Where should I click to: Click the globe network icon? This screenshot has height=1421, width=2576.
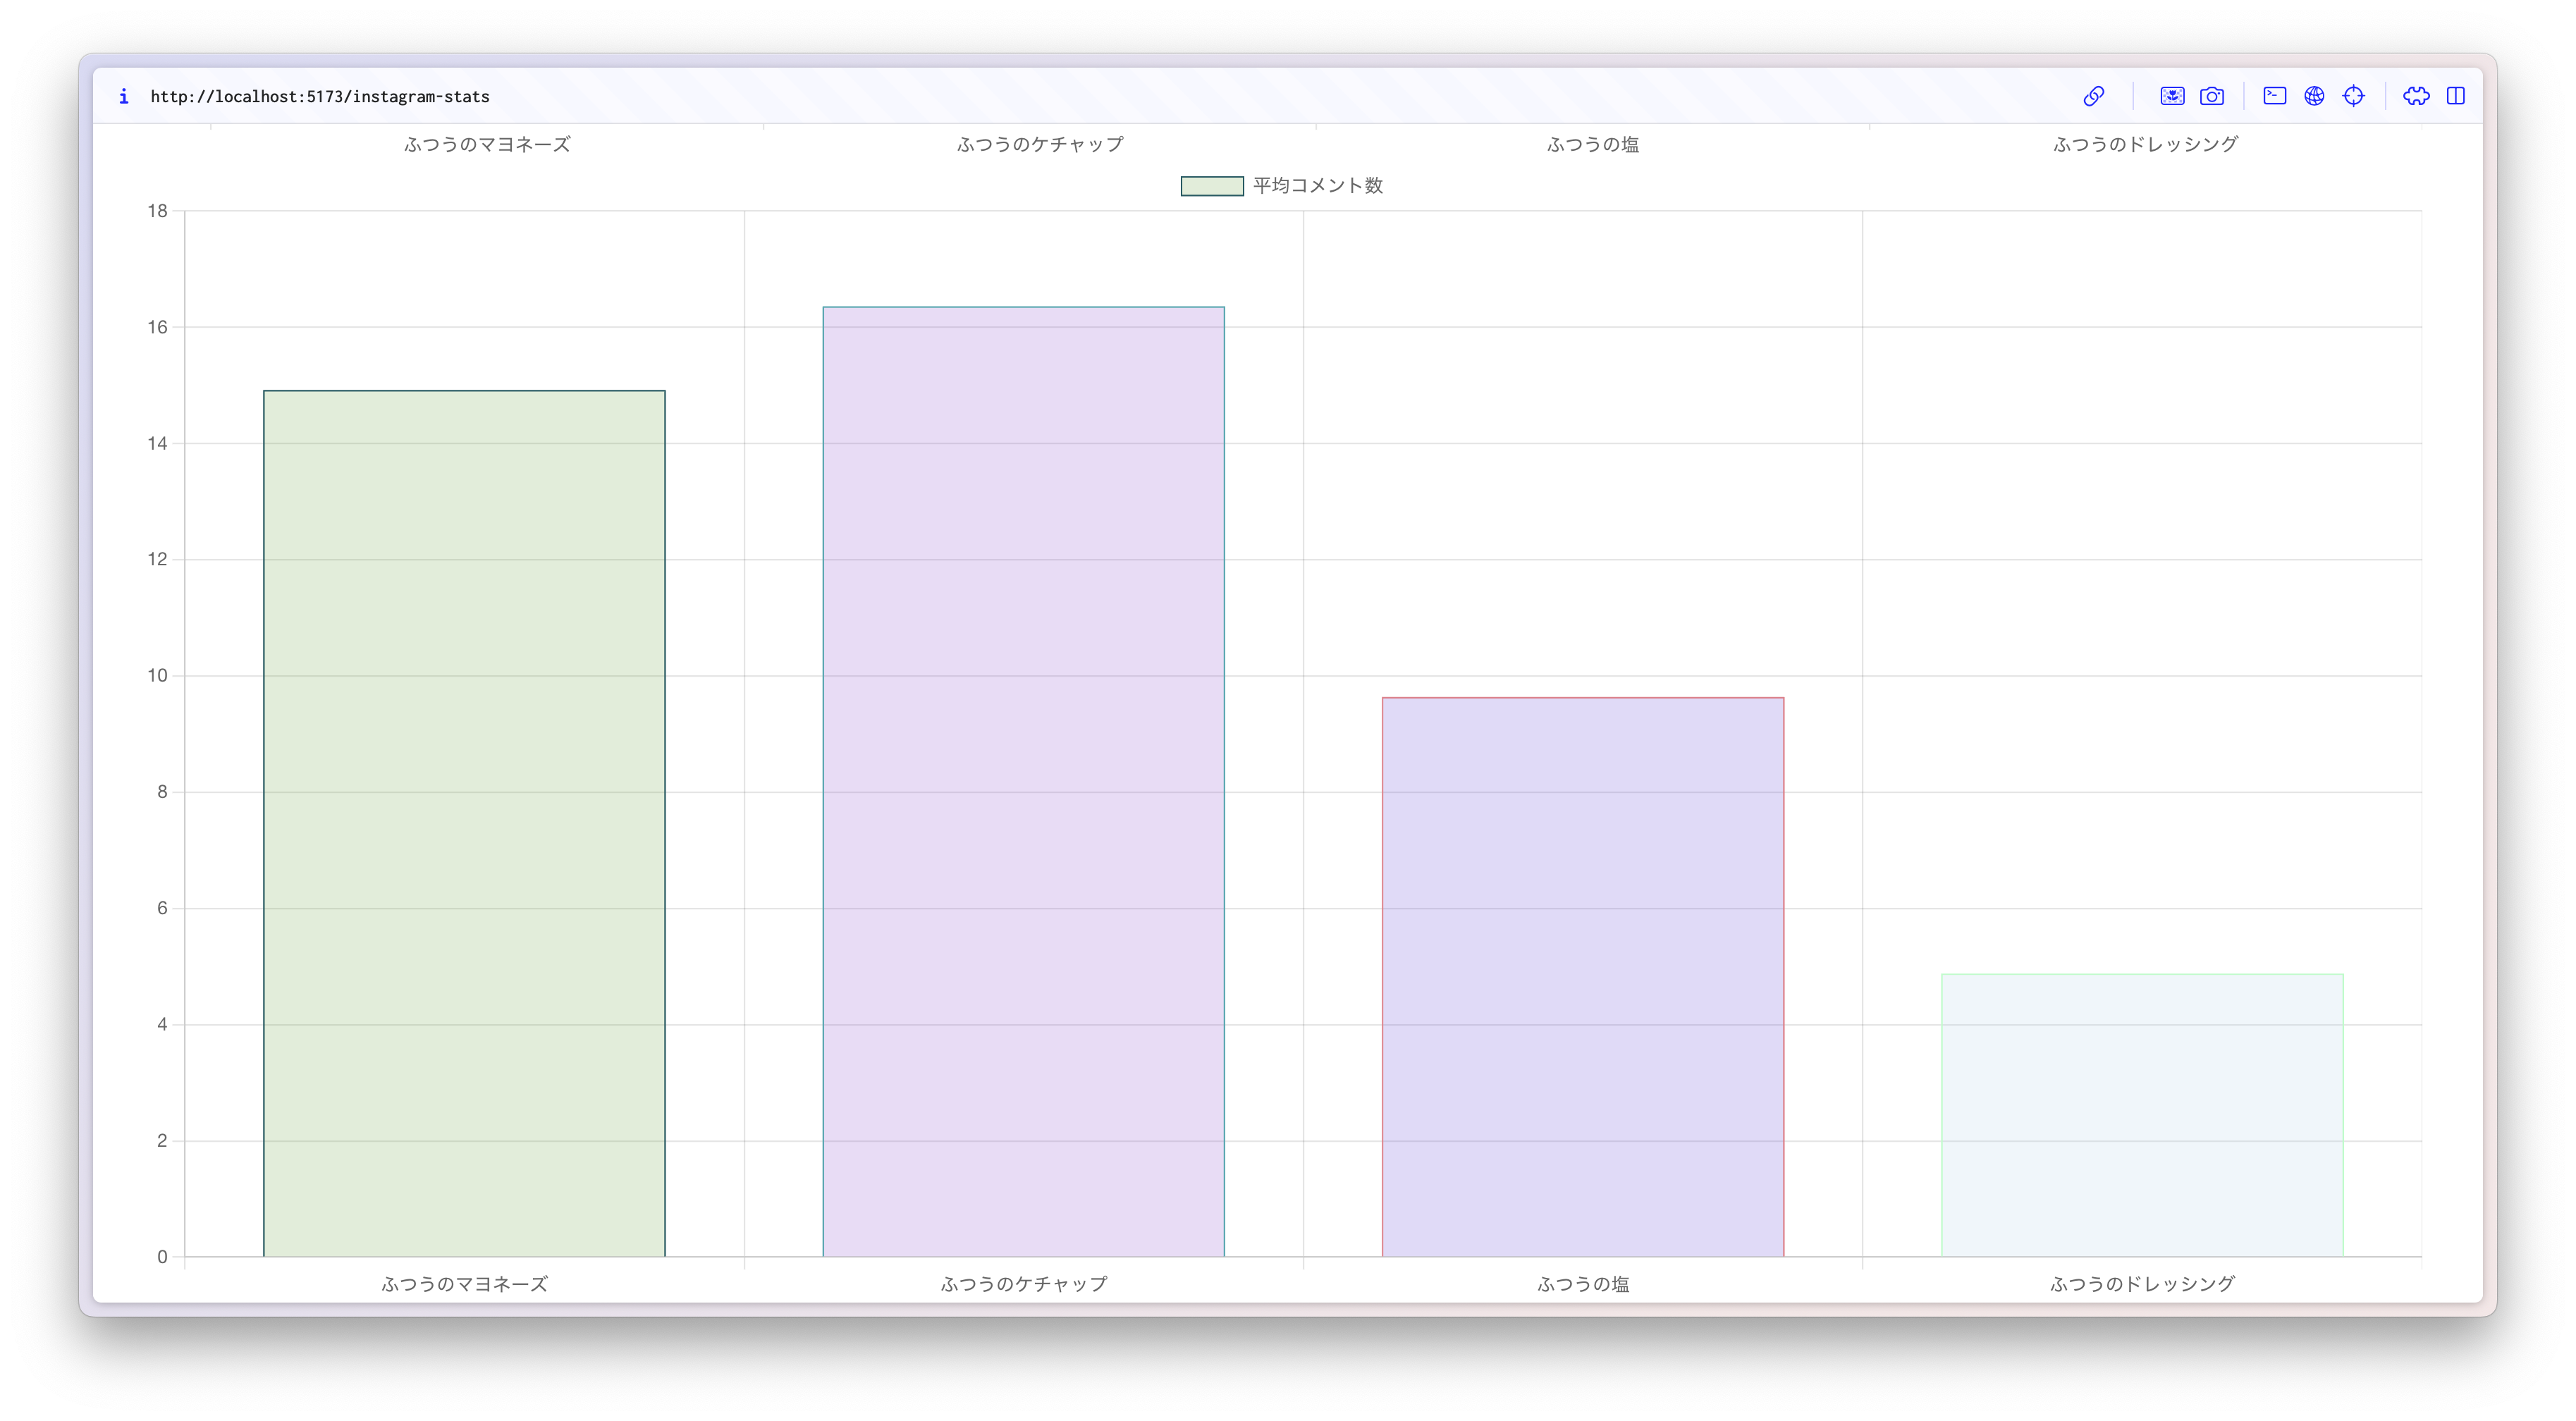coord(2313,96)
